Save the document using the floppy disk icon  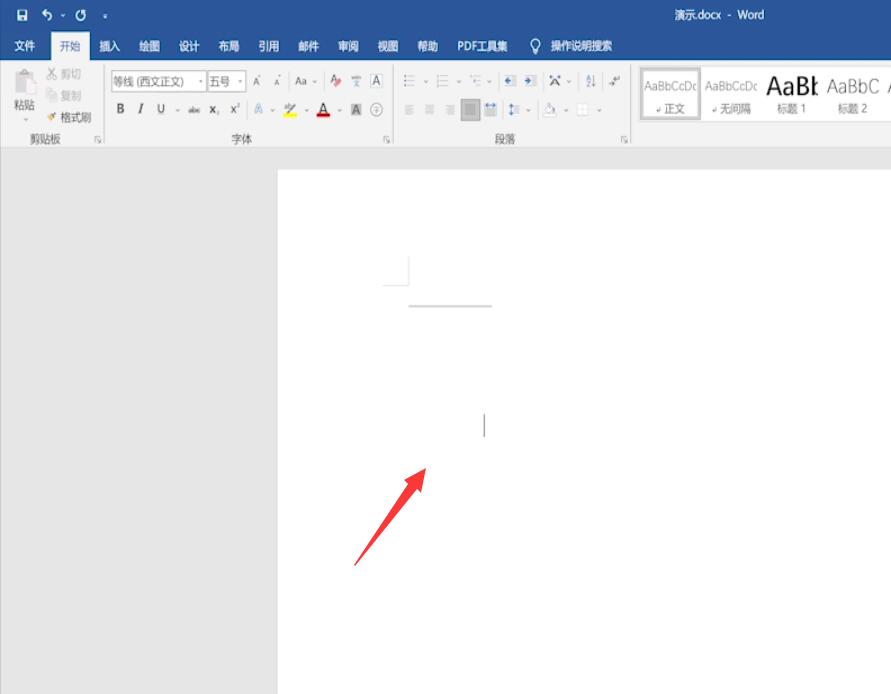(x=22, y=15)
